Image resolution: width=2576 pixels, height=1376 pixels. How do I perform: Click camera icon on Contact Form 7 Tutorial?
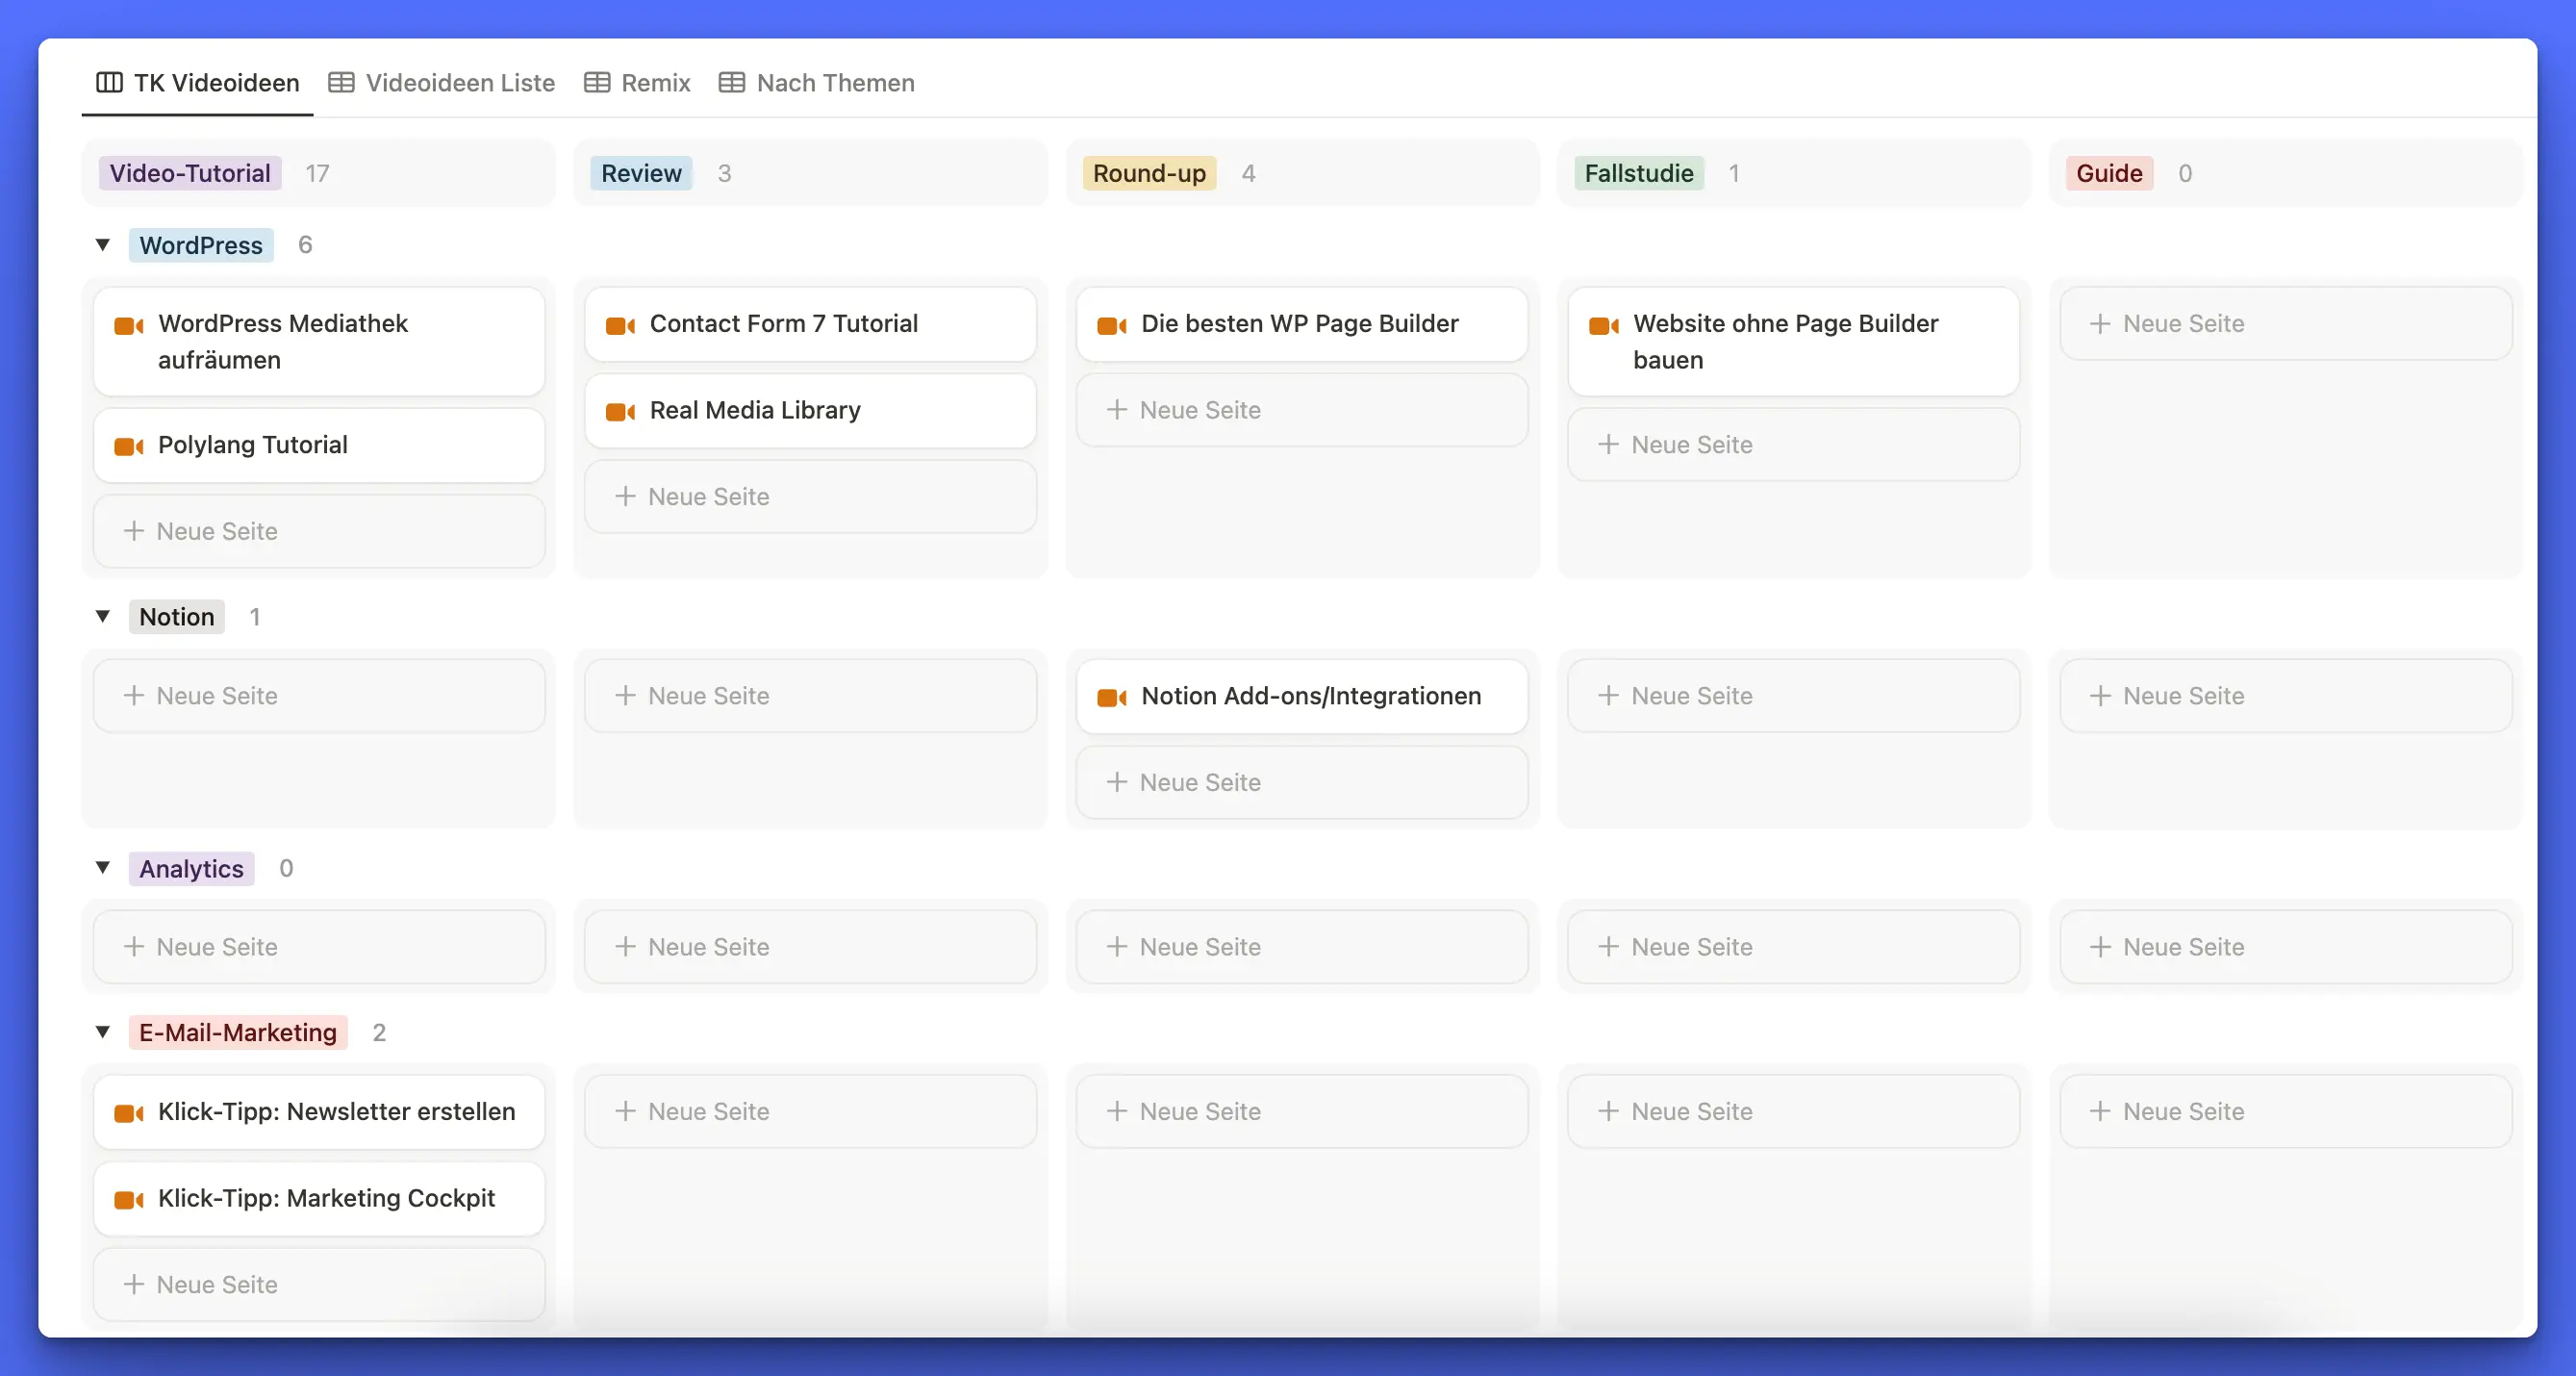click(620, 325)
